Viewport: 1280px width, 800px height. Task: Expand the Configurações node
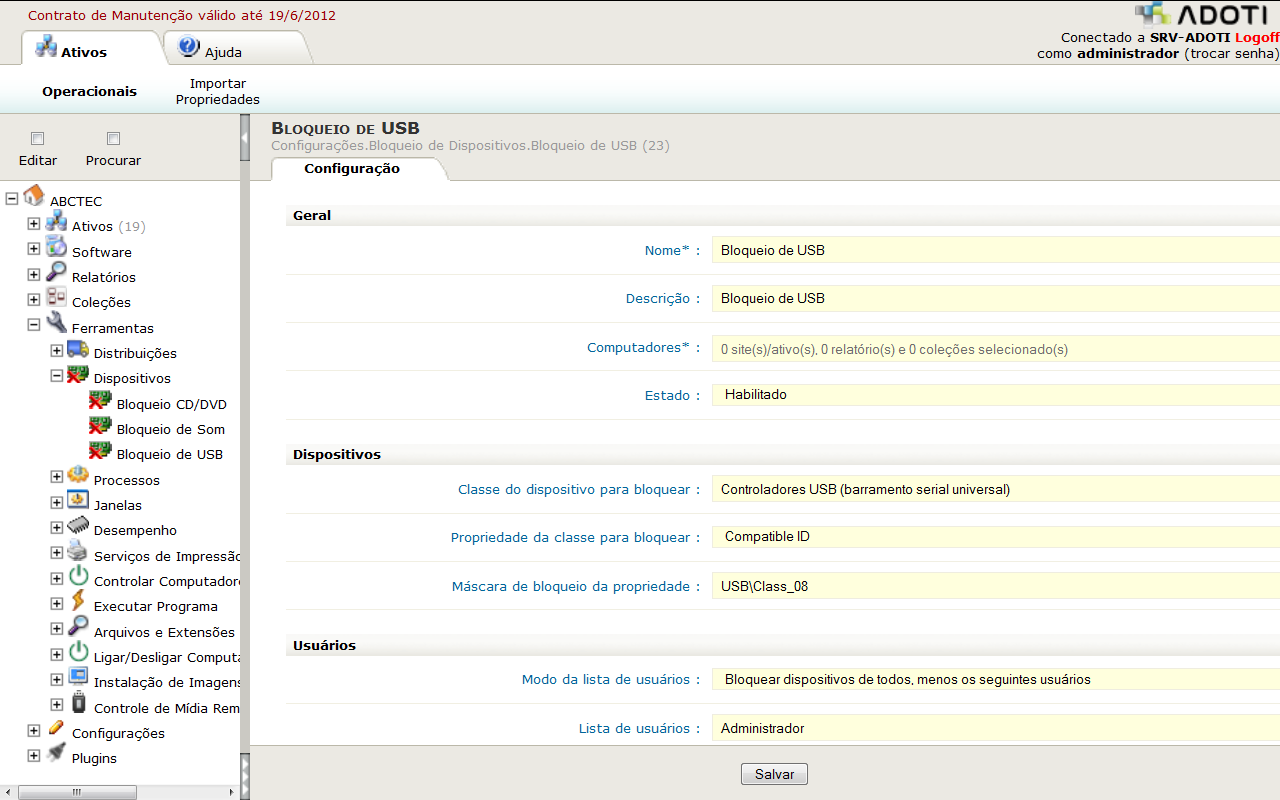(x=34, y=730)
